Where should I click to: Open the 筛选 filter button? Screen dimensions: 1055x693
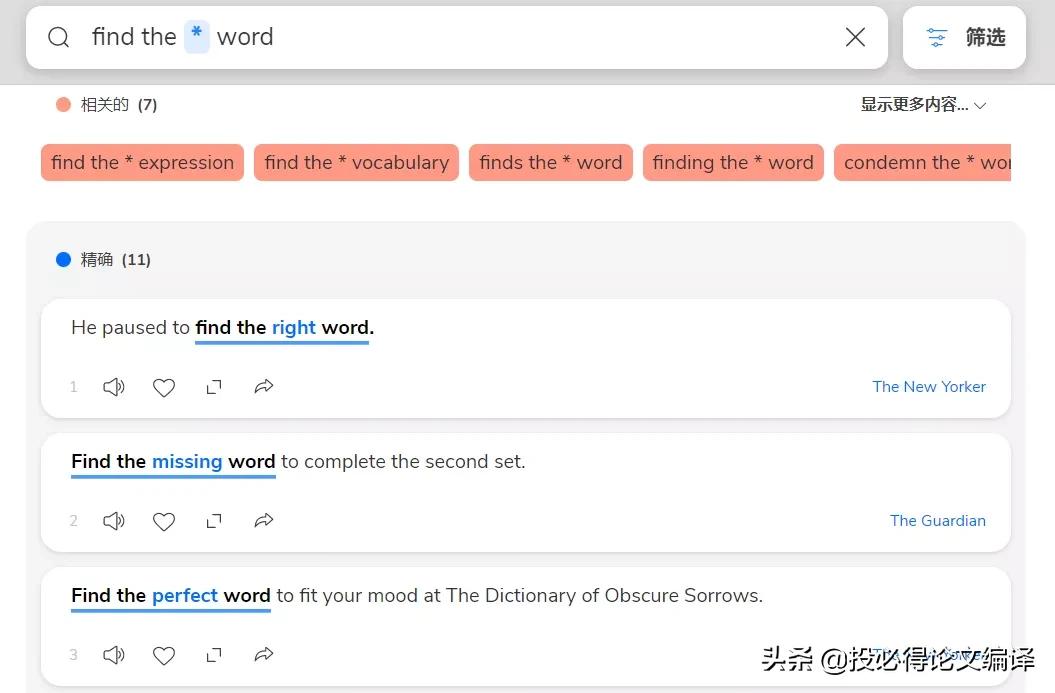964,38
